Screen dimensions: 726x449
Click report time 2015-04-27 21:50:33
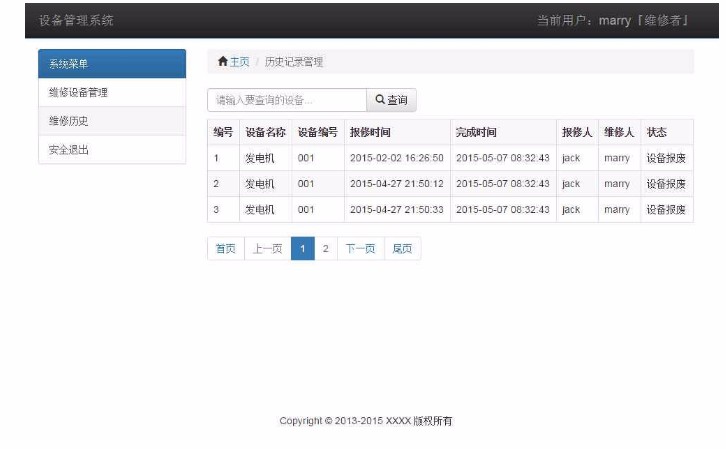point(397,210)
